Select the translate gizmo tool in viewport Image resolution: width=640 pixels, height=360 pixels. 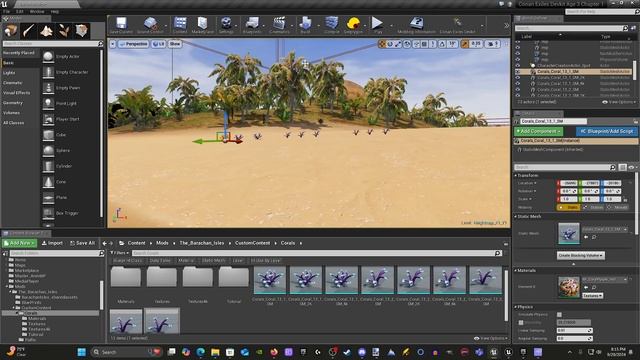382,44
